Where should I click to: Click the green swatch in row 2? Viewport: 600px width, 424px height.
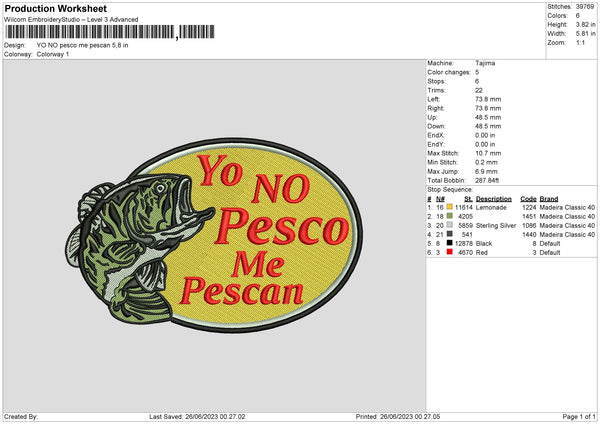click(449, 216)
